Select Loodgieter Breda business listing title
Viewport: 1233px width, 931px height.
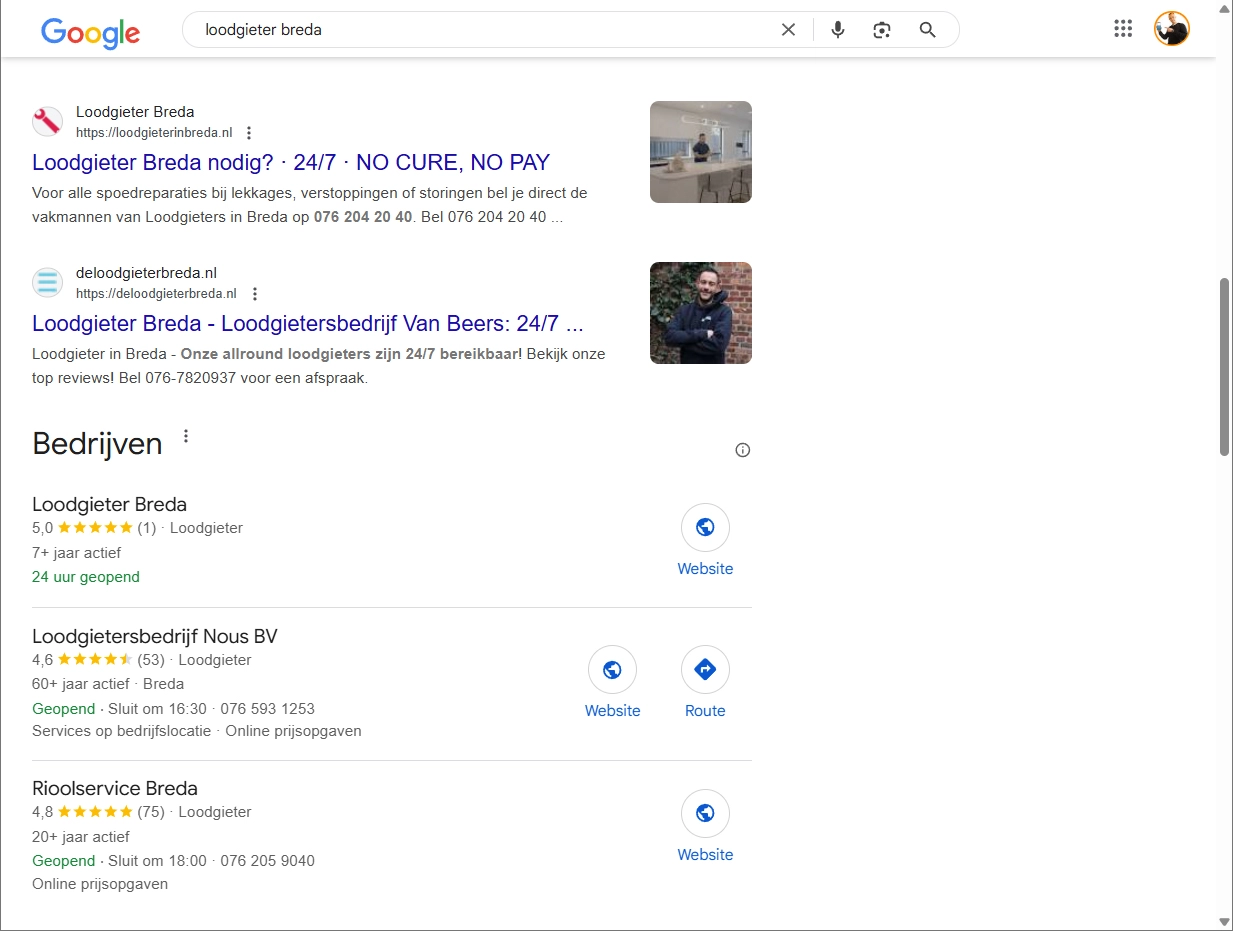coord(109,504)
